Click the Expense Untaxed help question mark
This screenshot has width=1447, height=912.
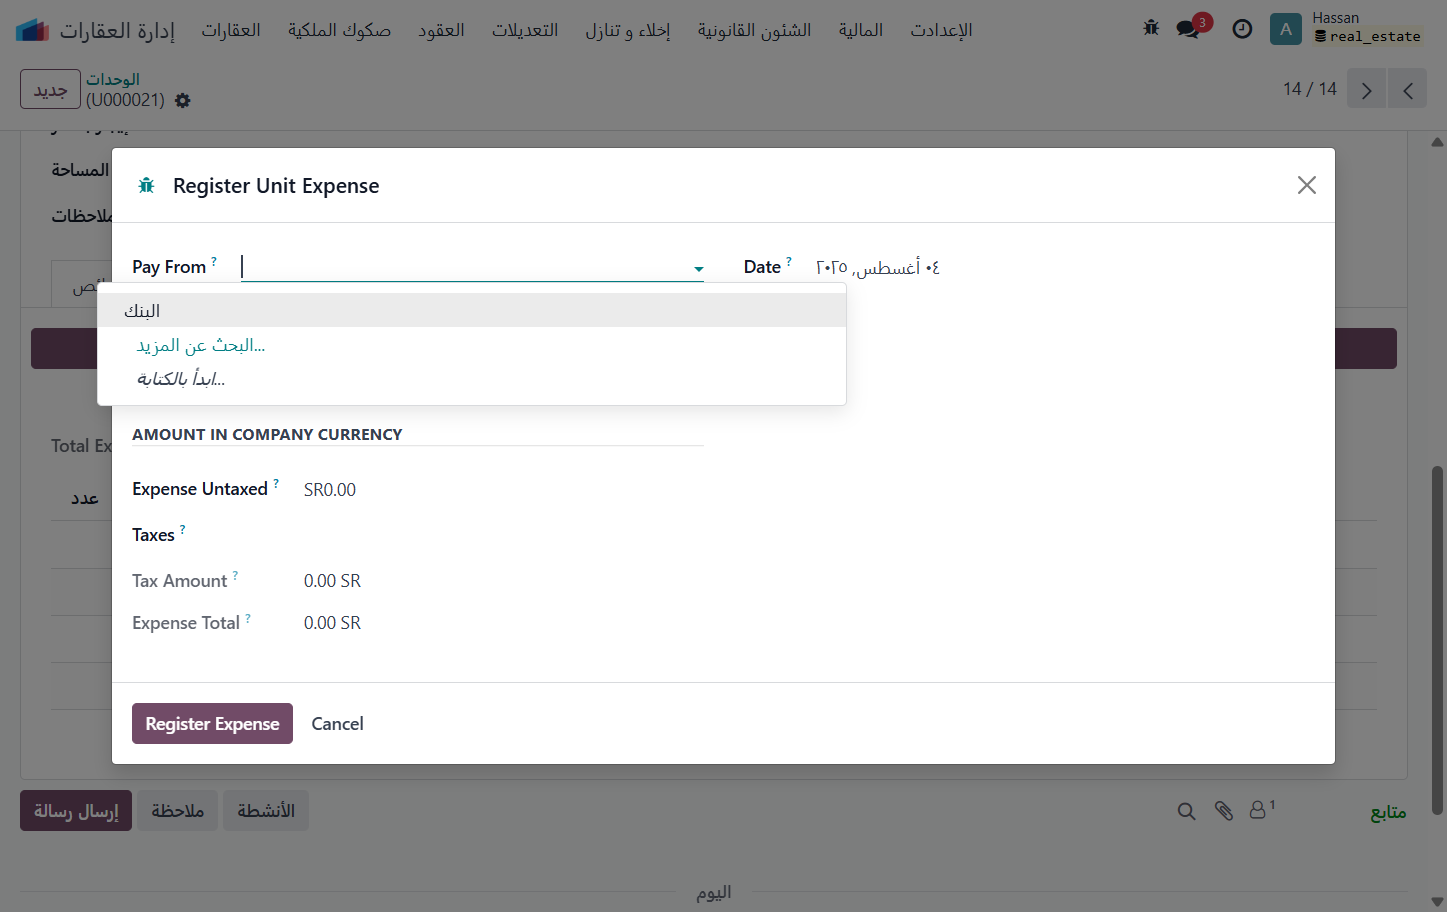pyautogui.click(x=276, y=483)
